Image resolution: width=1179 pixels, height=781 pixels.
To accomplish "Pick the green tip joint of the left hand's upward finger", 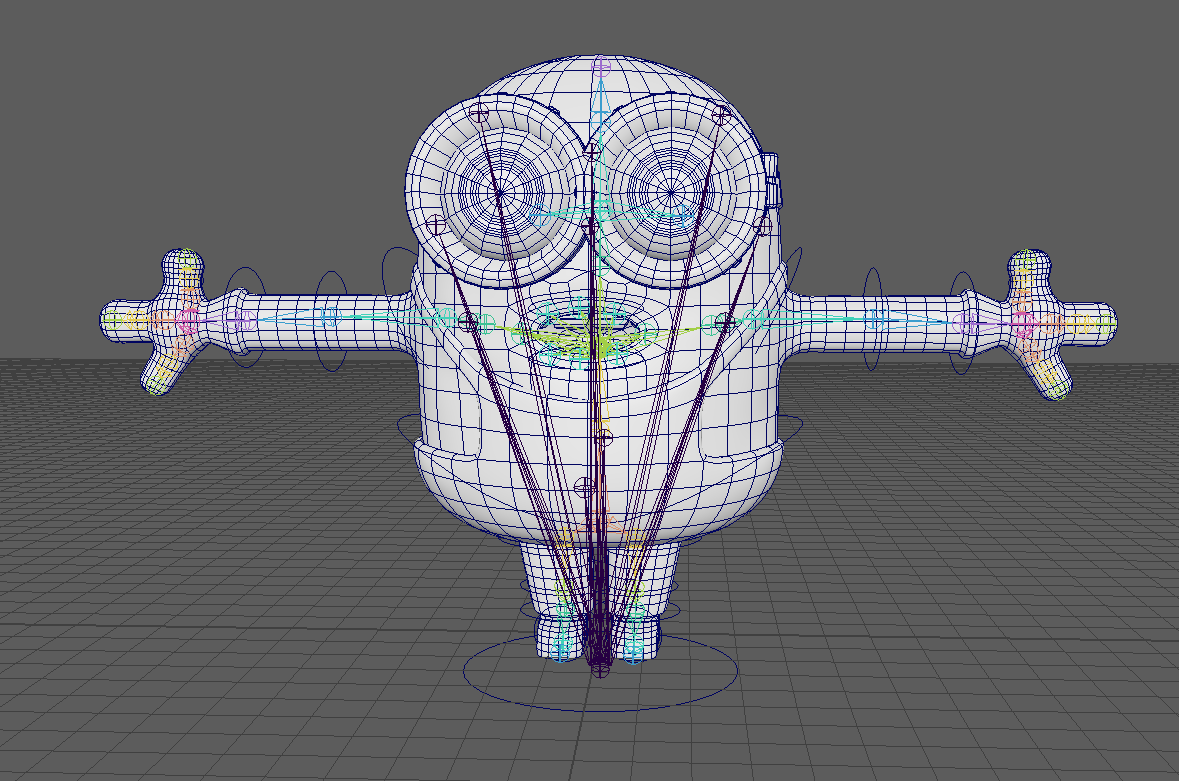I will pos(187,259).
